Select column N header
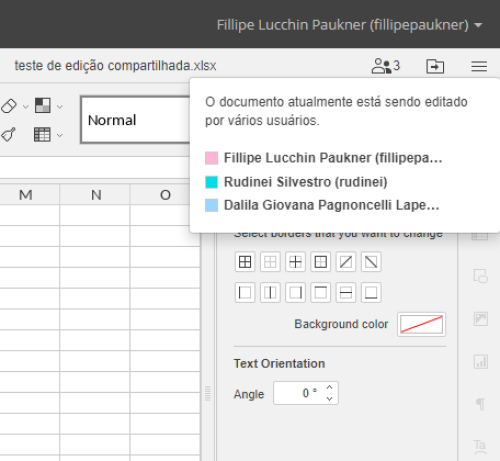Screen dimensions: 500x461 96,195
